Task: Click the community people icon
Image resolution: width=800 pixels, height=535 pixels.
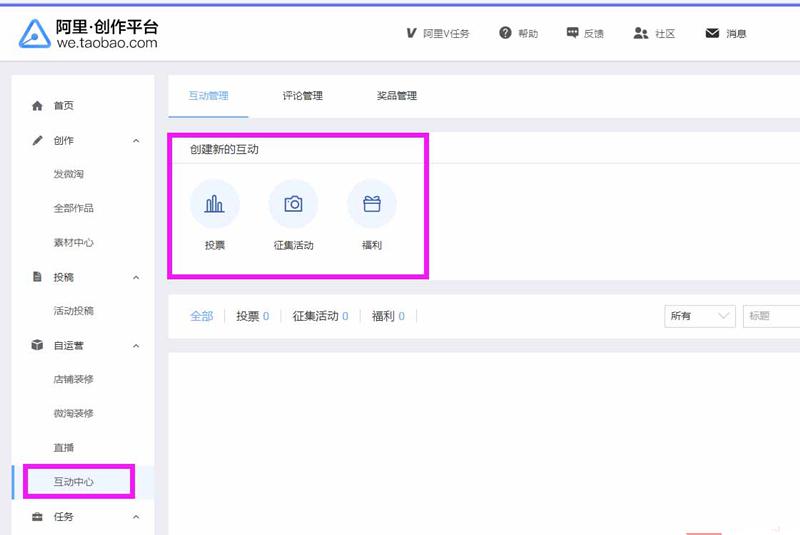Action: [x=640, y=33]
